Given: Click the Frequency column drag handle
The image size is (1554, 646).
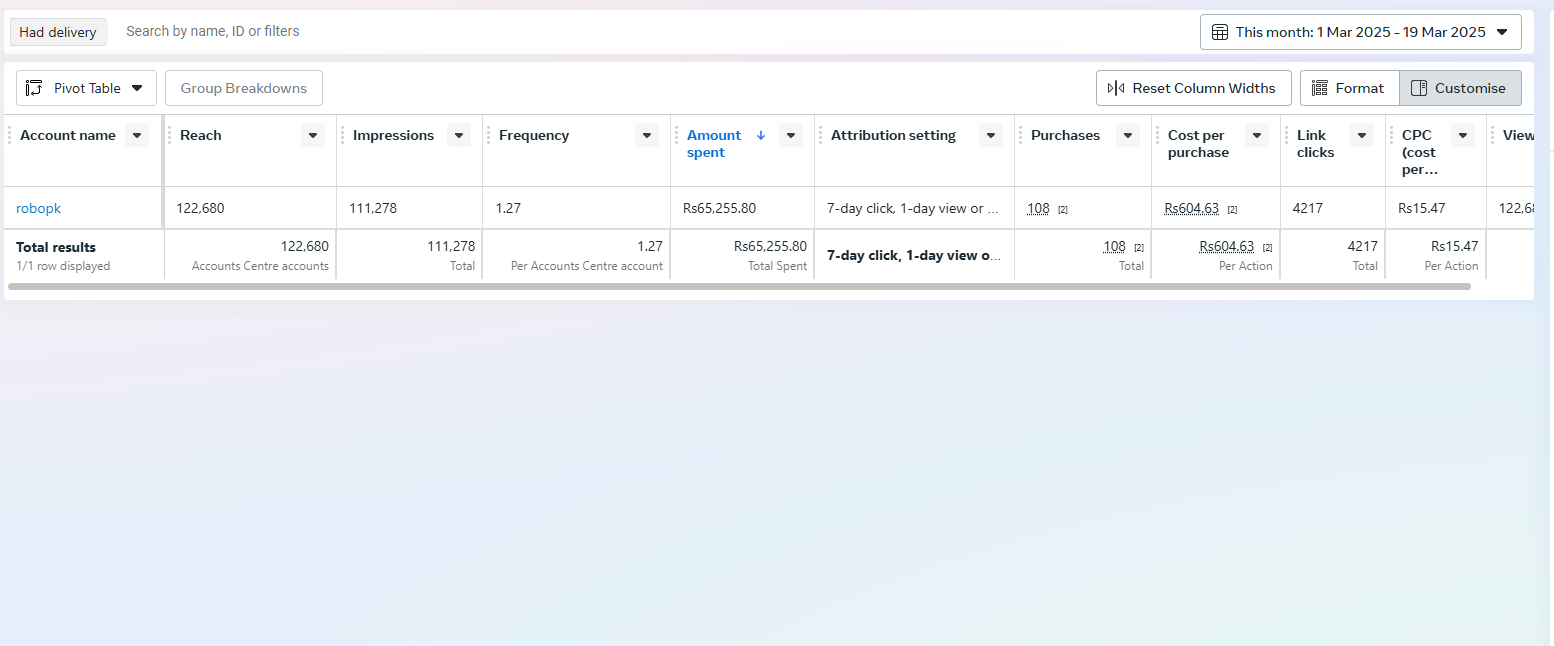Looking at the screenshot, I should (488, 135).
